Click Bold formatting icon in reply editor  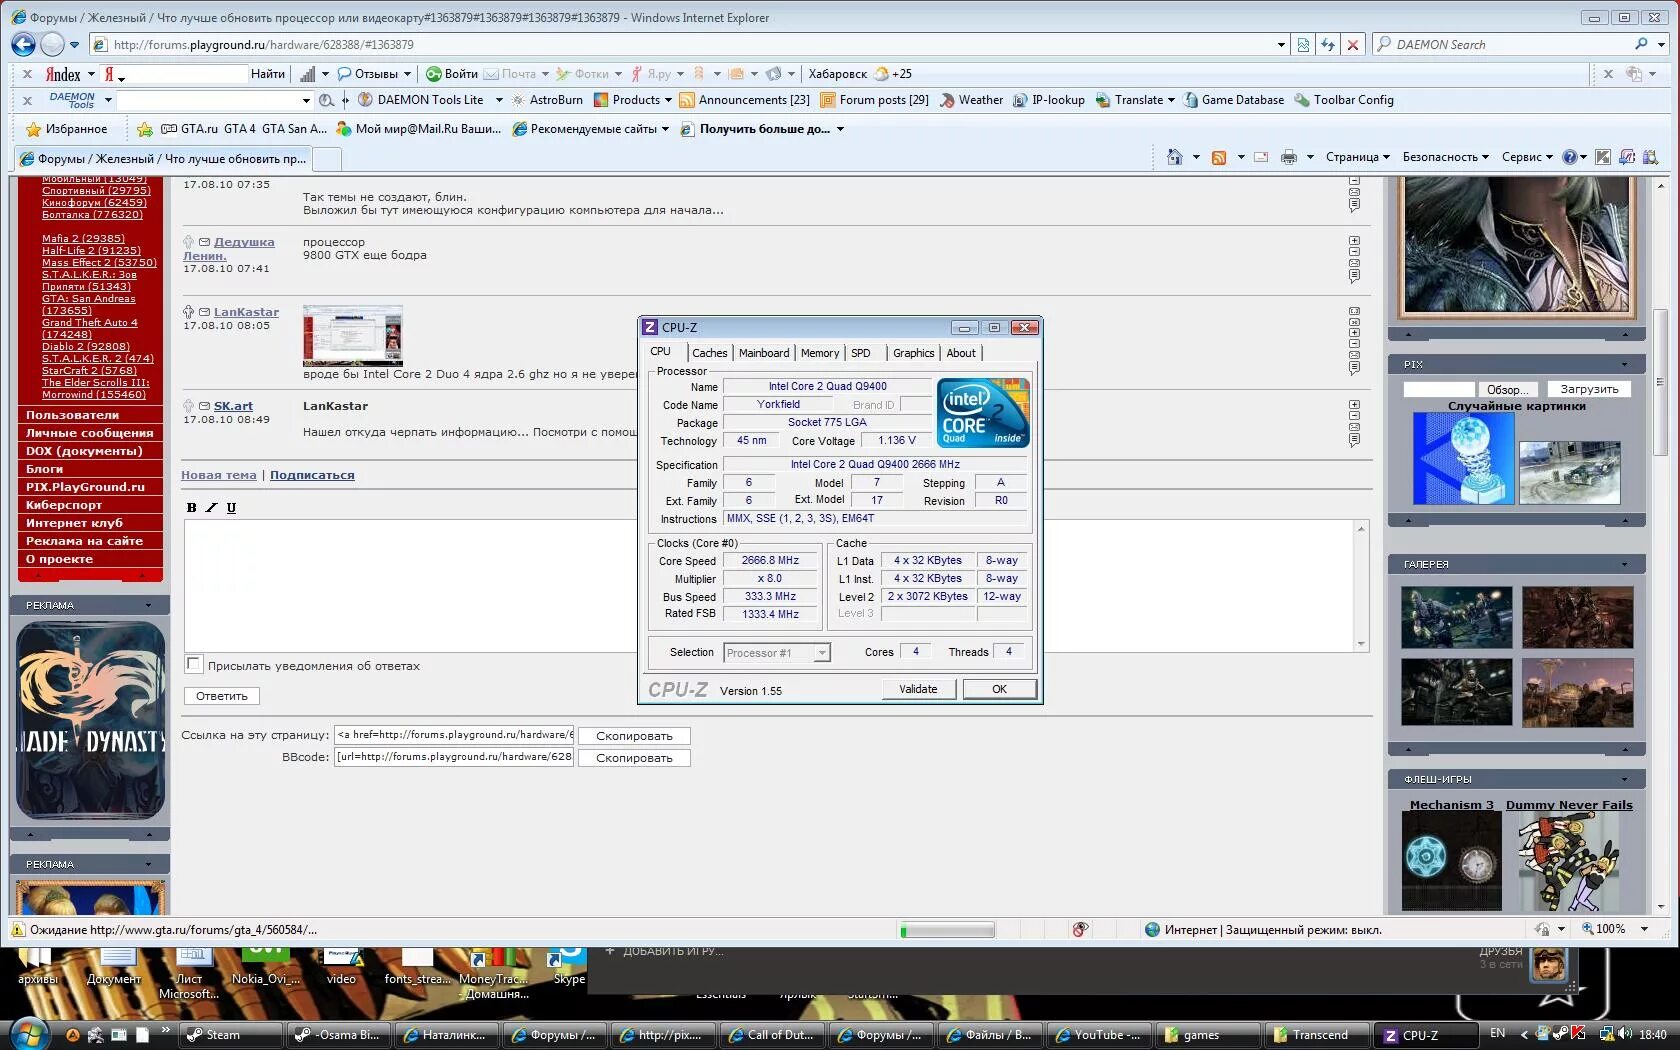[x=192, y=508]
